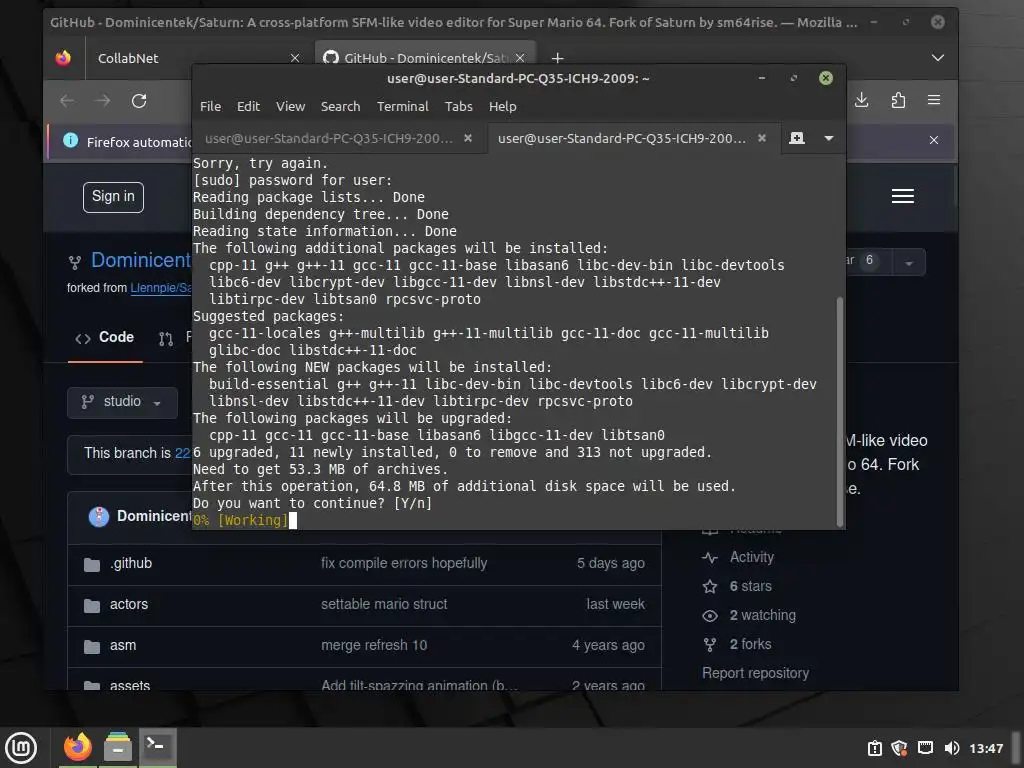Click Firefox icon in taskbar
Viewport: 1024px width, 768px height.
77,747
